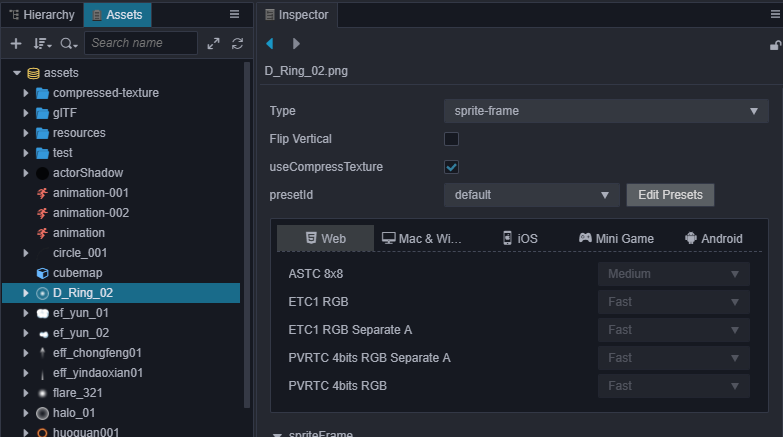783x437 pixels.
Task: Refresh the assets list
Action: 238,43
